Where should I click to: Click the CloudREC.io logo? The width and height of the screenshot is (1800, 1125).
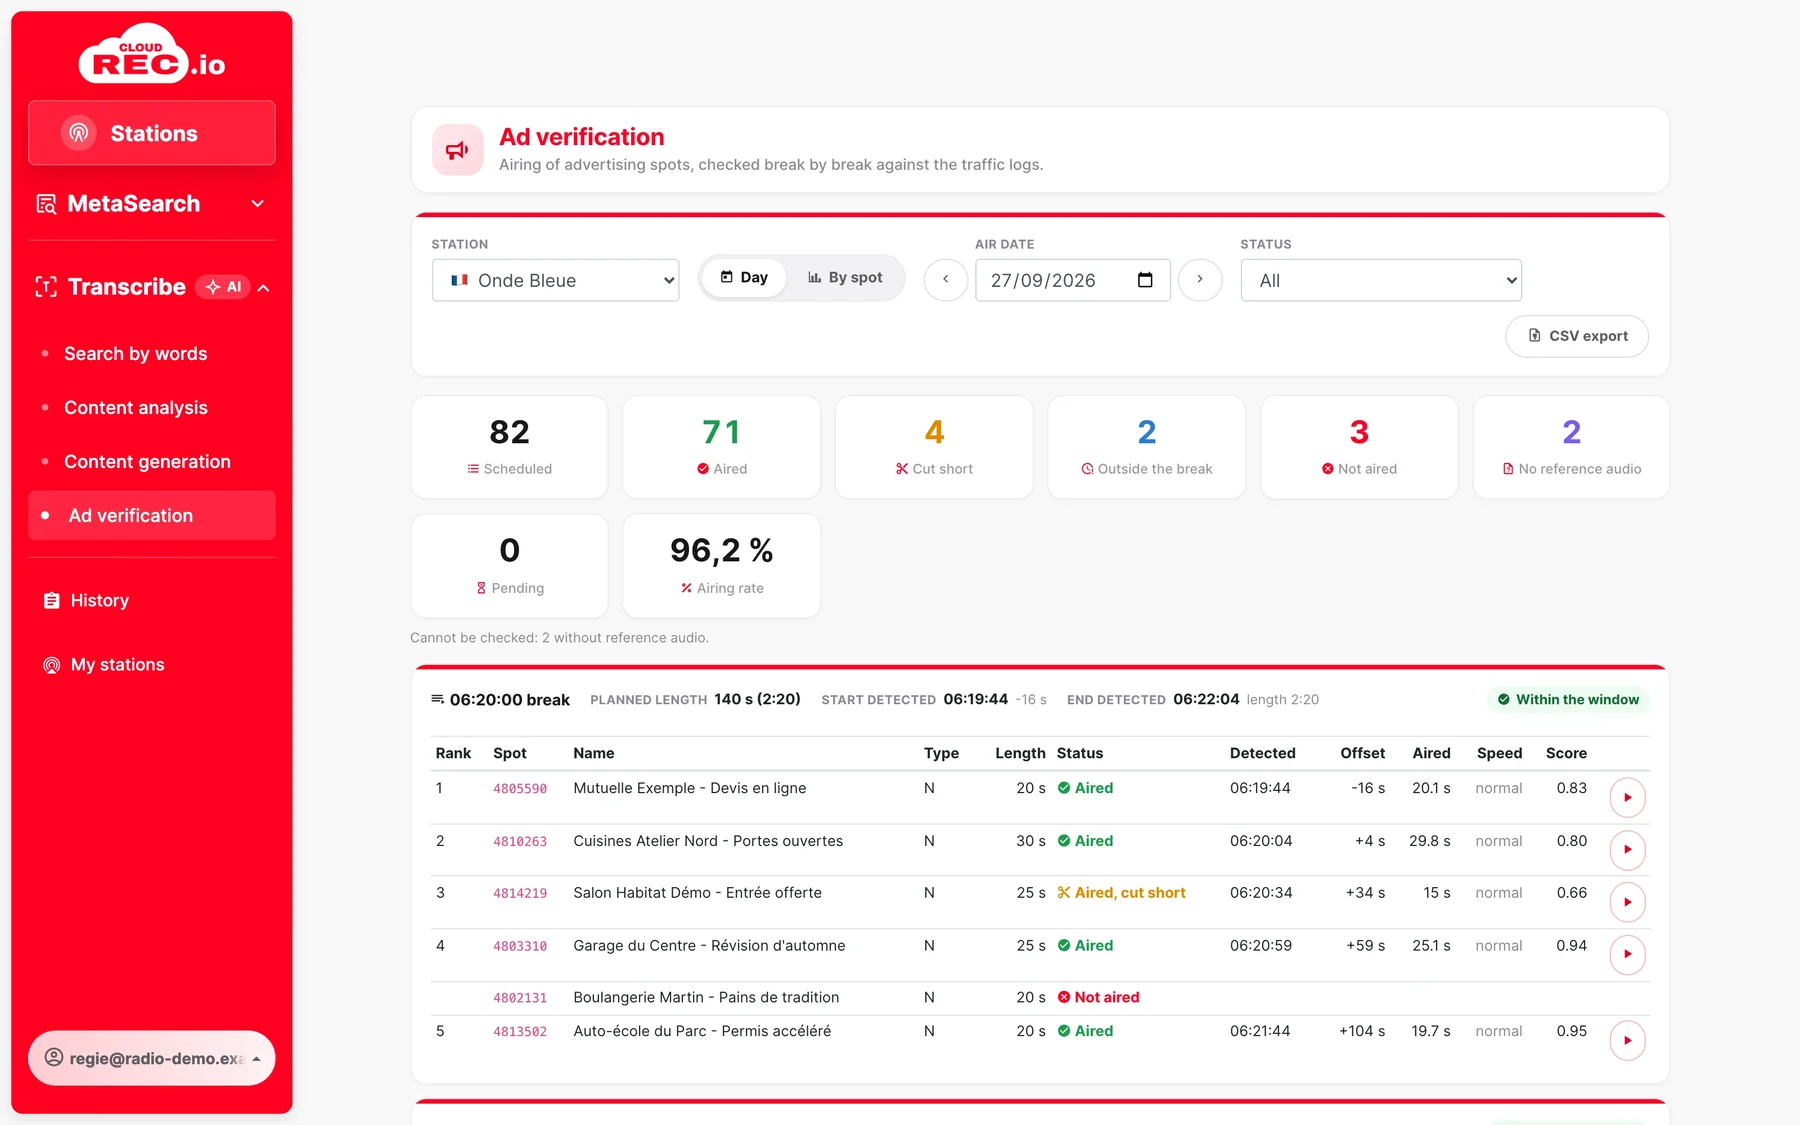152,53
